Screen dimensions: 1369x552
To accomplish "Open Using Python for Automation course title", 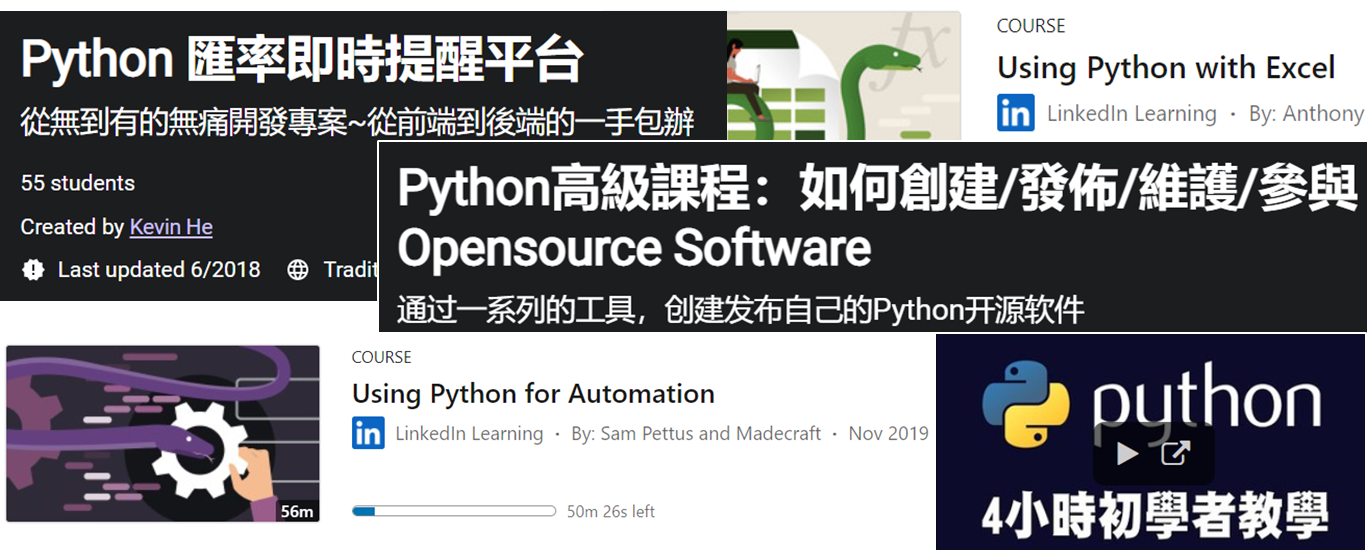I will pyautogui.click(x=533, y=394).
